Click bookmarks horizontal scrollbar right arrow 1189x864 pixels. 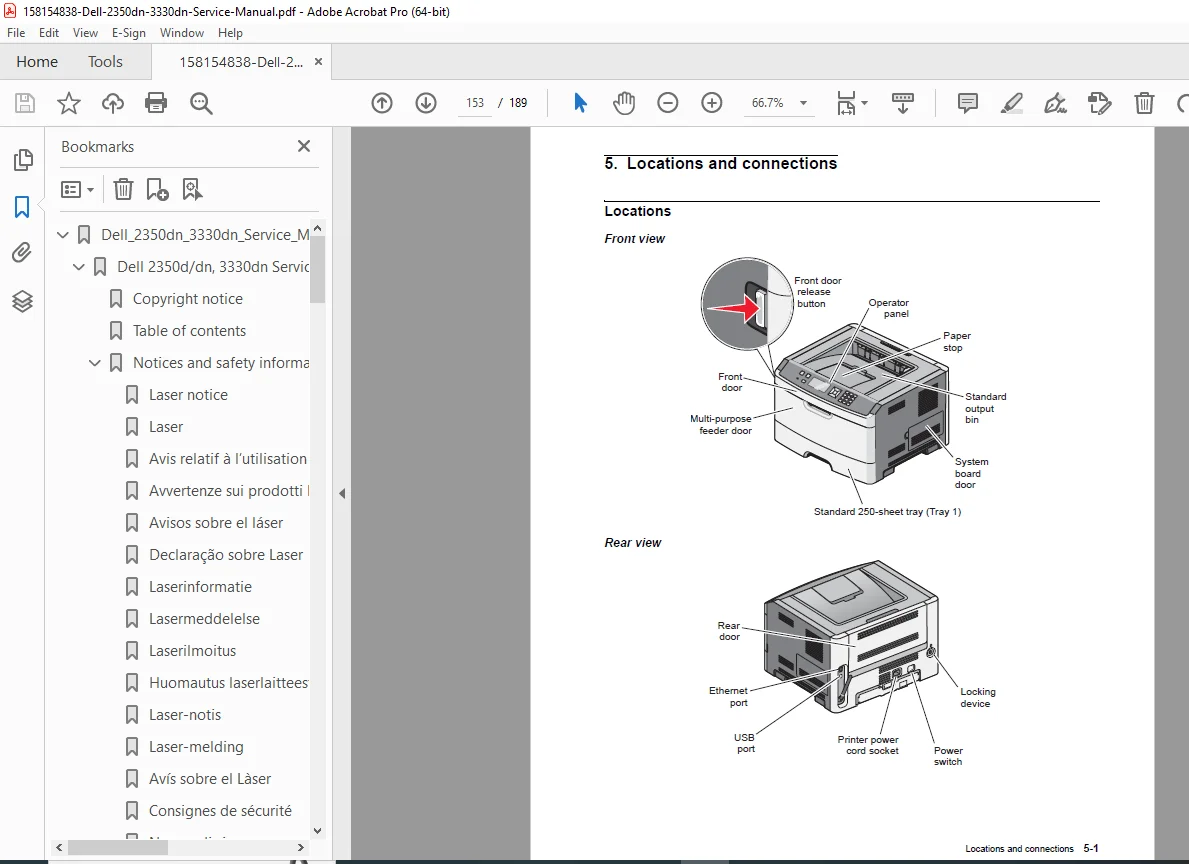(x=301, y=847)
